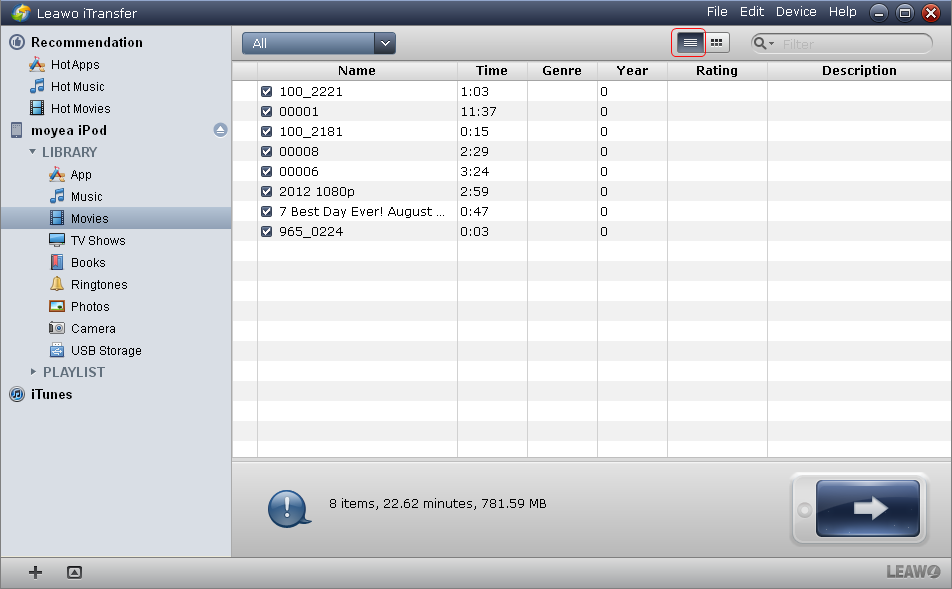Open the Device menu
952x589 pixels.
(796, 12)
